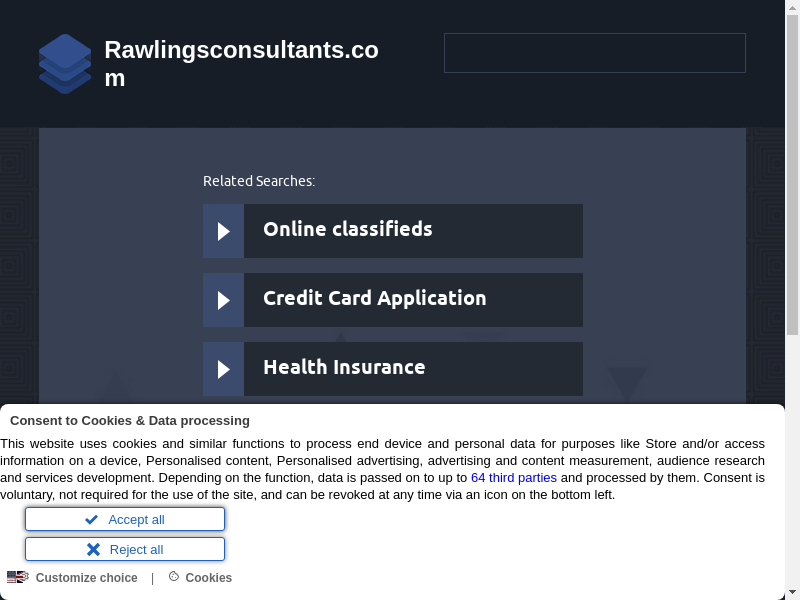
Task: Click the checkmark icon in Accept all
Action: coord(92,519)
